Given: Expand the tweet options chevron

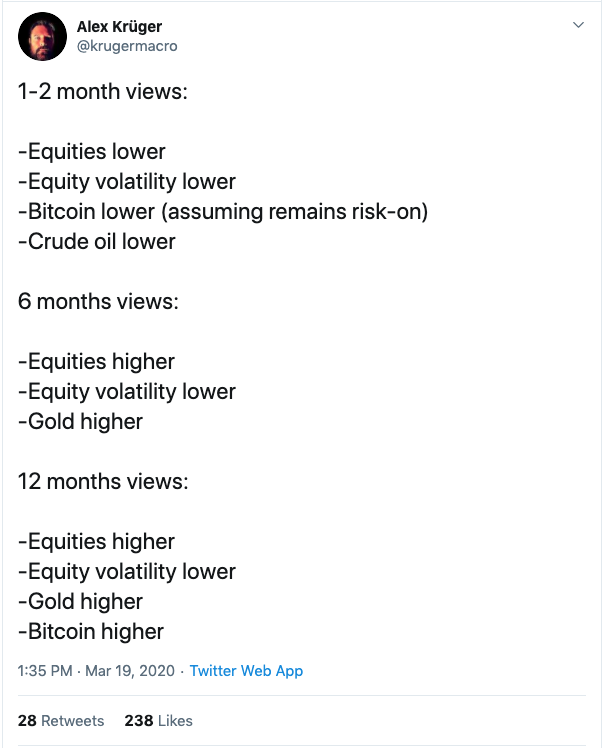Looking at the screenshot, I should point(578,25).
